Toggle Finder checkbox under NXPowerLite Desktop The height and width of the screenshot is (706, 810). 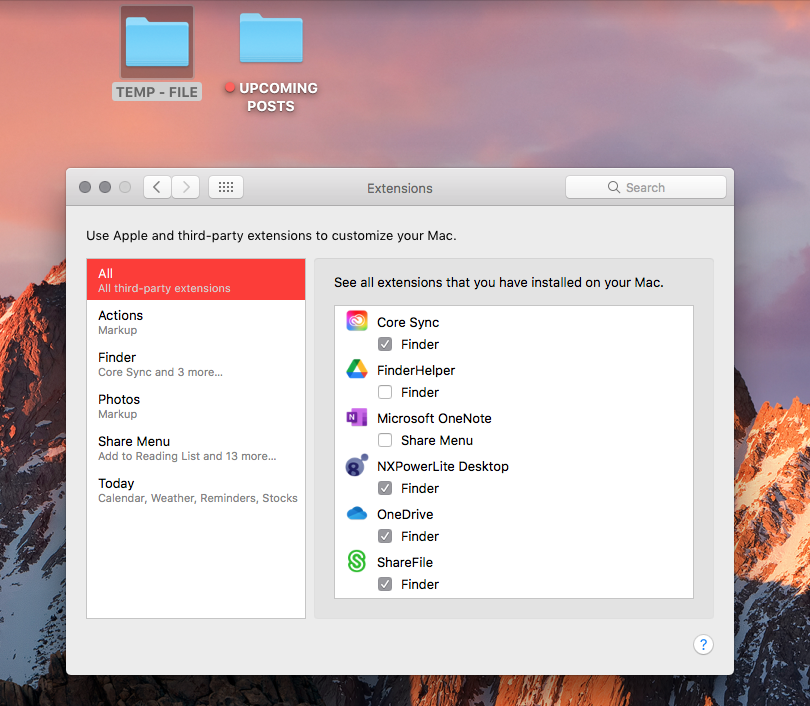[385, 488]
